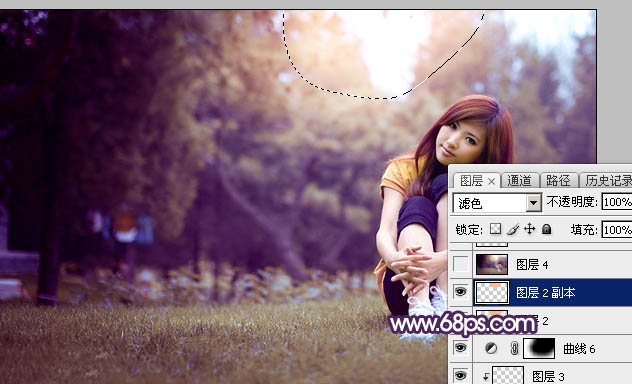This screenshot has width=632, height=384.
Task: Click the lock position move icon
Action: click(x=530, y=229)
